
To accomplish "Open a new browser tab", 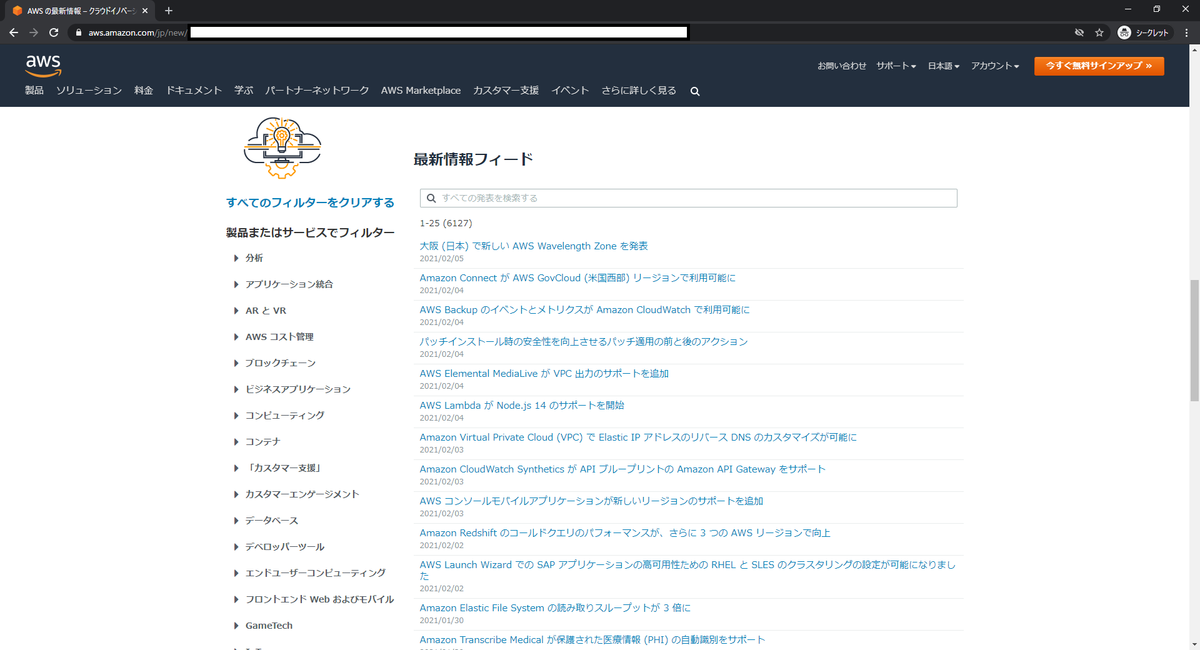I will coord(168,10).
